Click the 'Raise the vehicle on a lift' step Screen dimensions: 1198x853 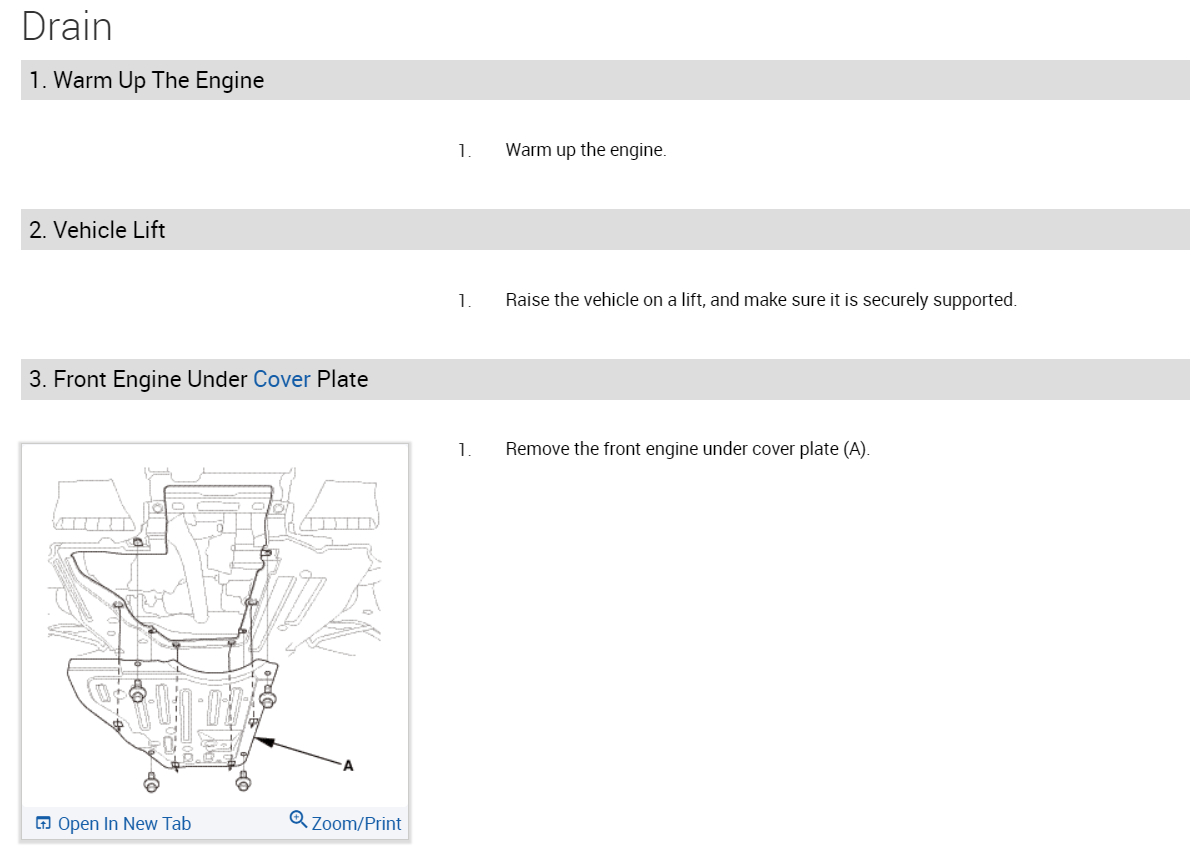pos(760,300)
